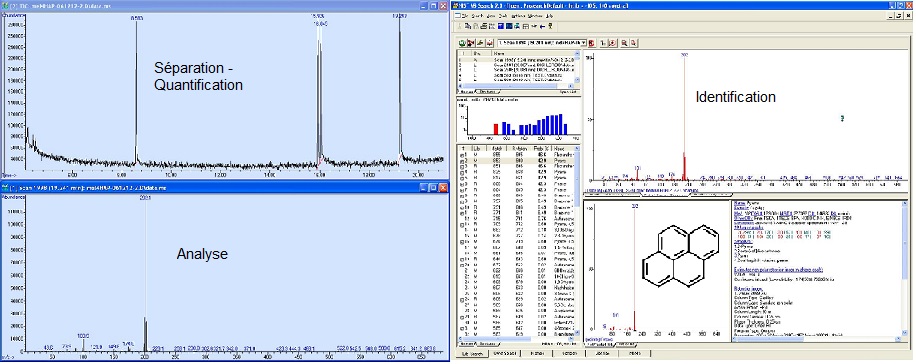Click the 10 largest peaks link

pyautogui.click(x=748, y=227)
